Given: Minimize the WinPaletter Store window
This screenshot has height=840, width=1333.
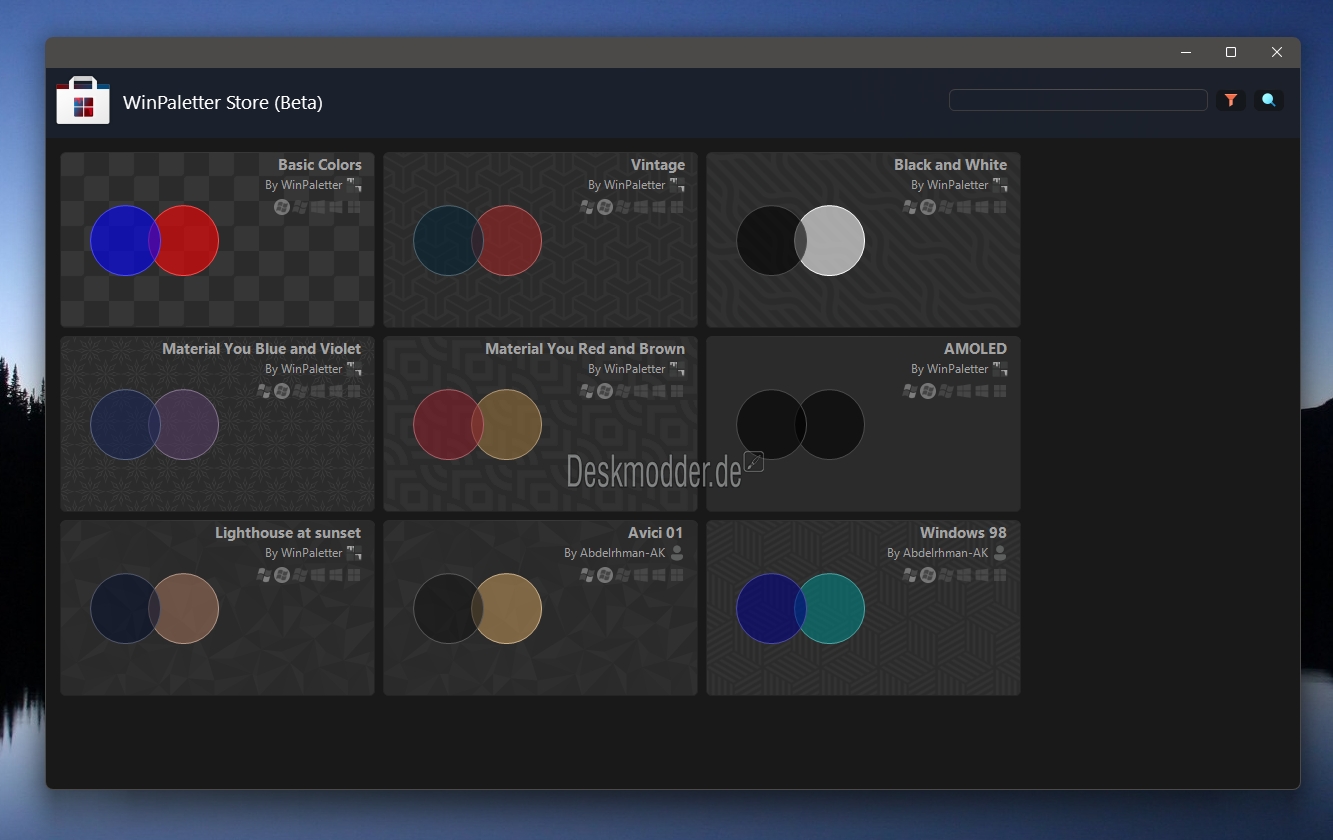Looking at the screenshot, I should [x=1186, y=52].
